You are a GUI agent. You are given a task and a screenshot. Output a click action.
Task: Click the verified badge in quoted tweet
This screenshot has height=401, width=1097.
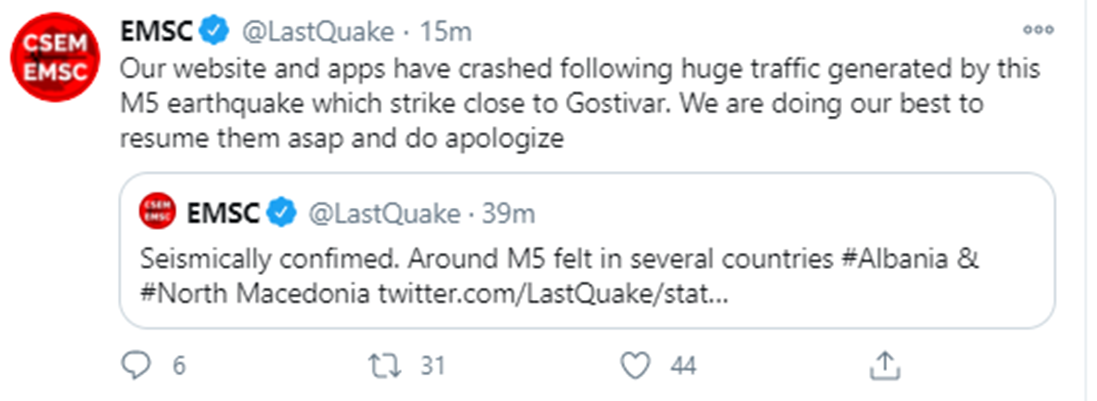(282, 213)
